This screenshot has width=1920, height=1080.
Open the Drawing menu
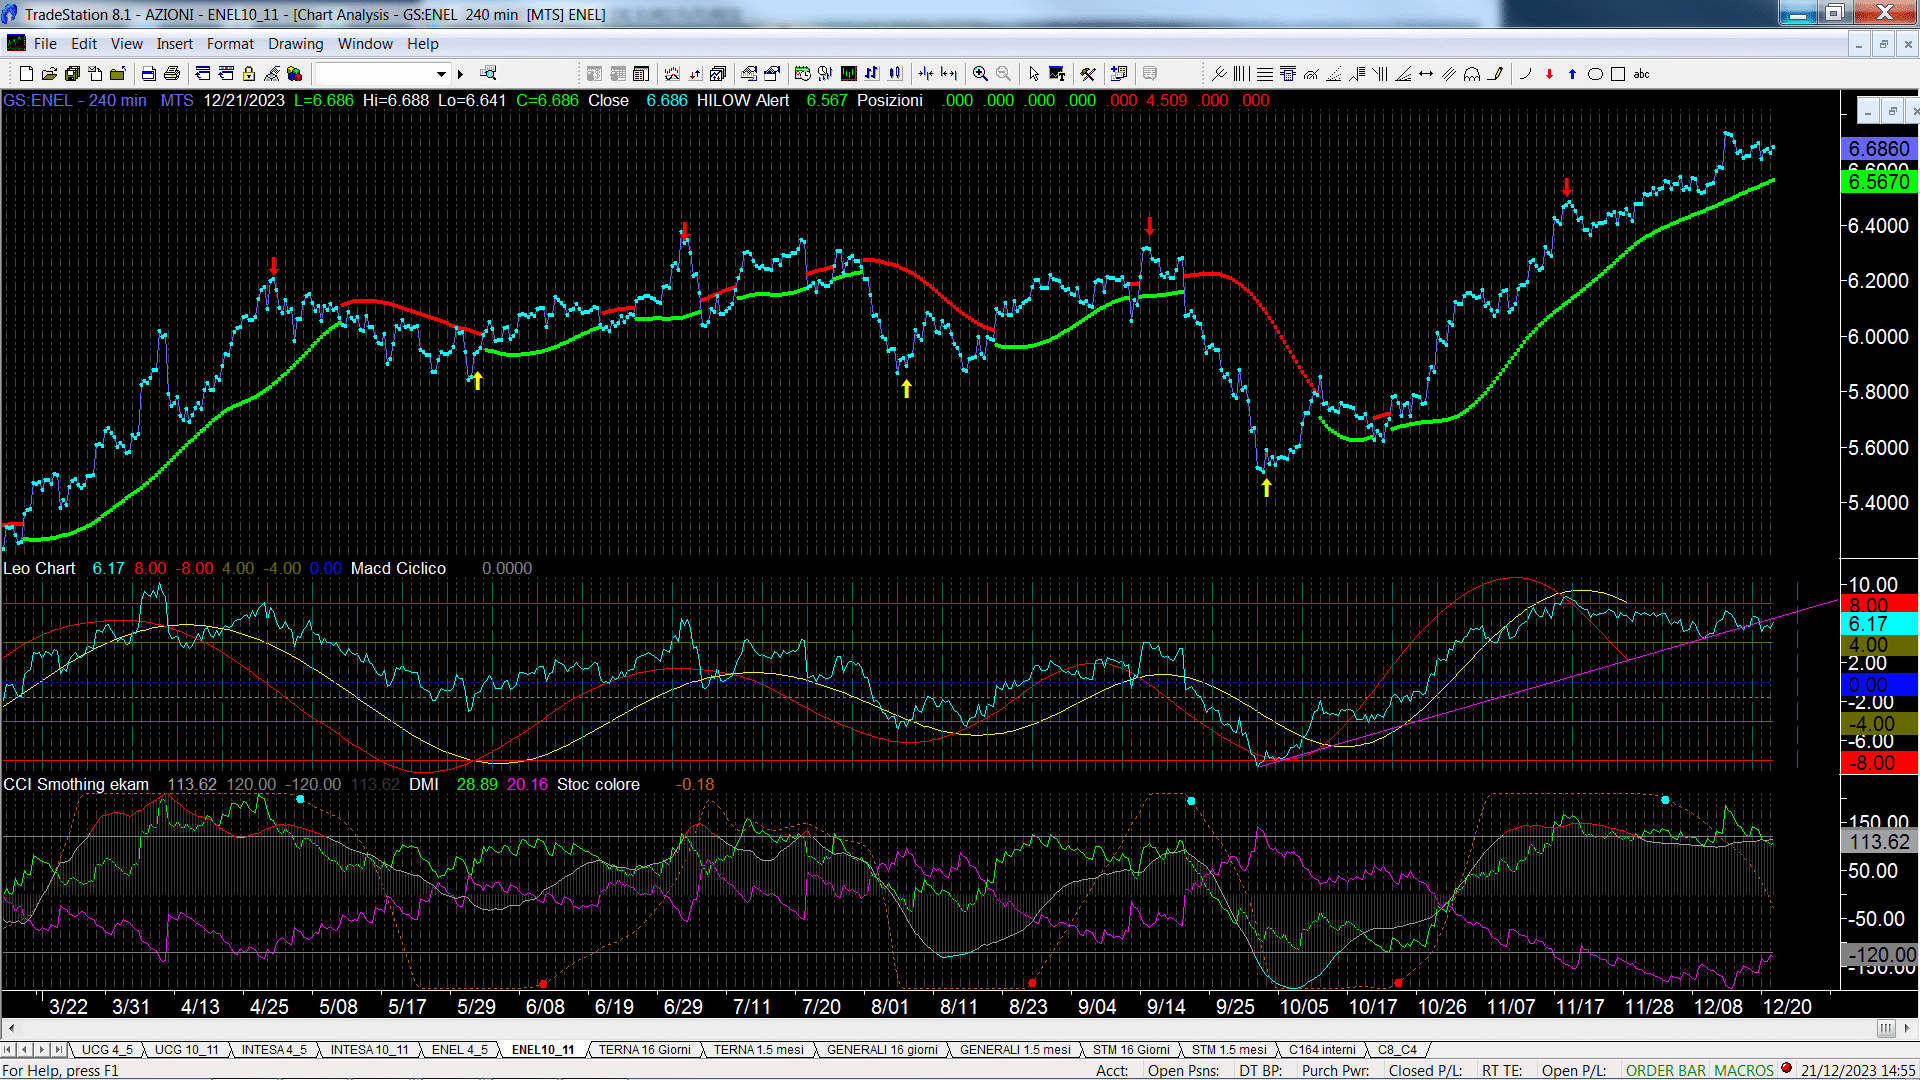click(295, 44)
